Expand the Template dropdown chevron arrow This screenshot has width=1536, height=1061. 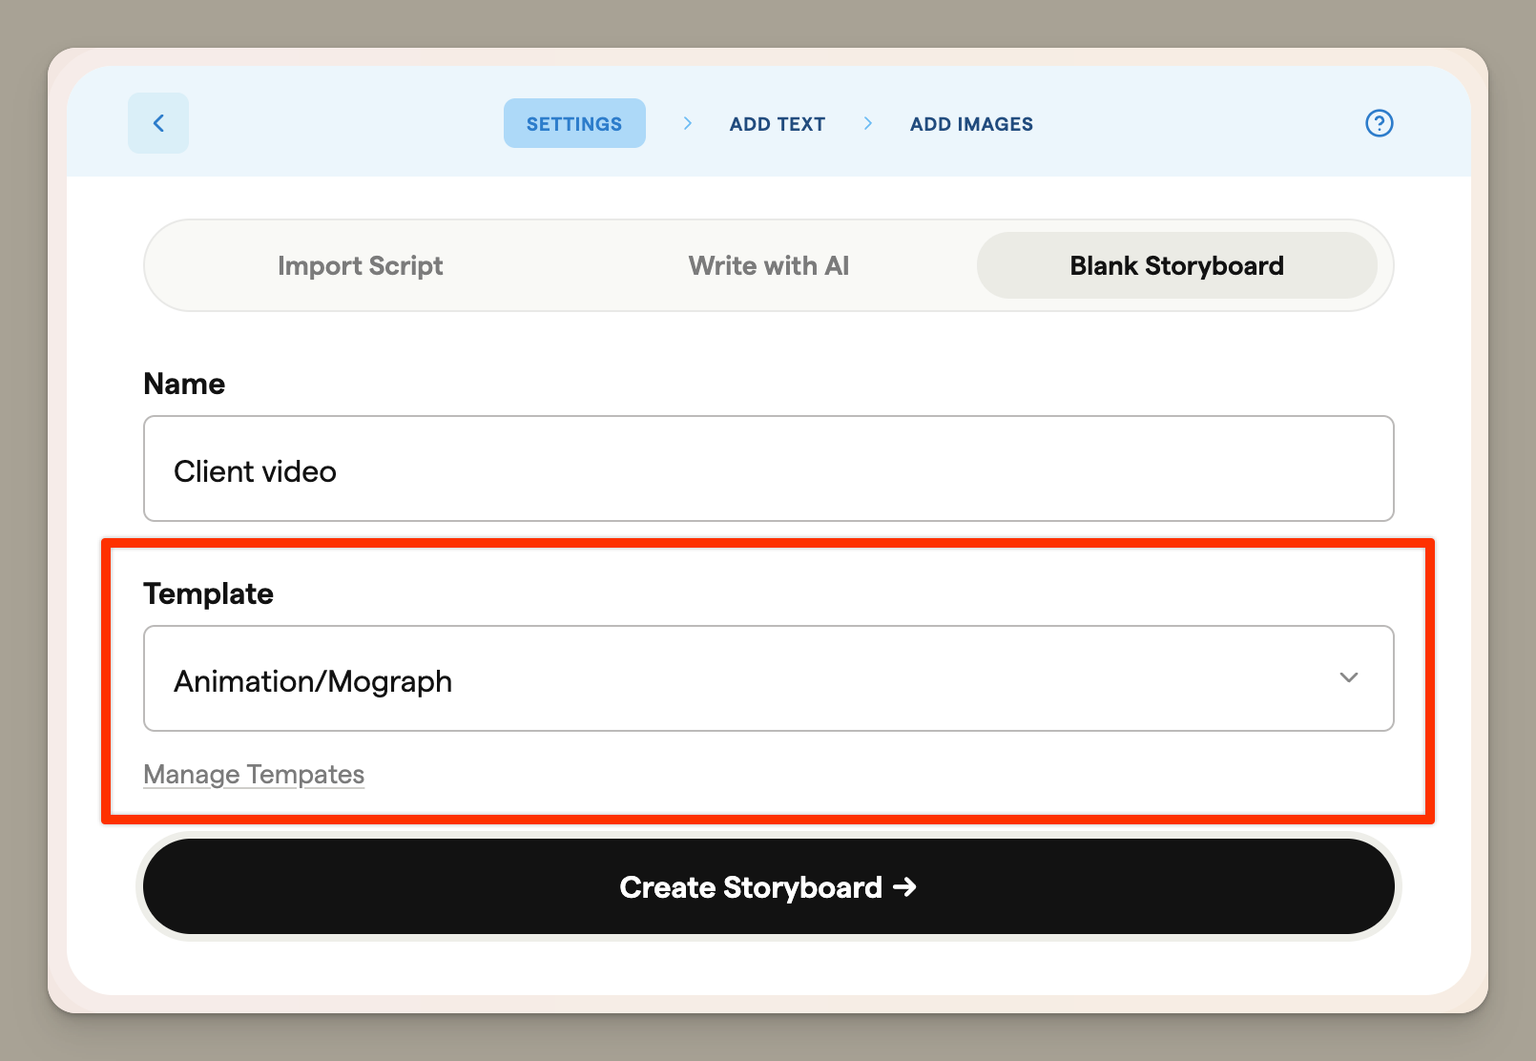pos(1348,678)
